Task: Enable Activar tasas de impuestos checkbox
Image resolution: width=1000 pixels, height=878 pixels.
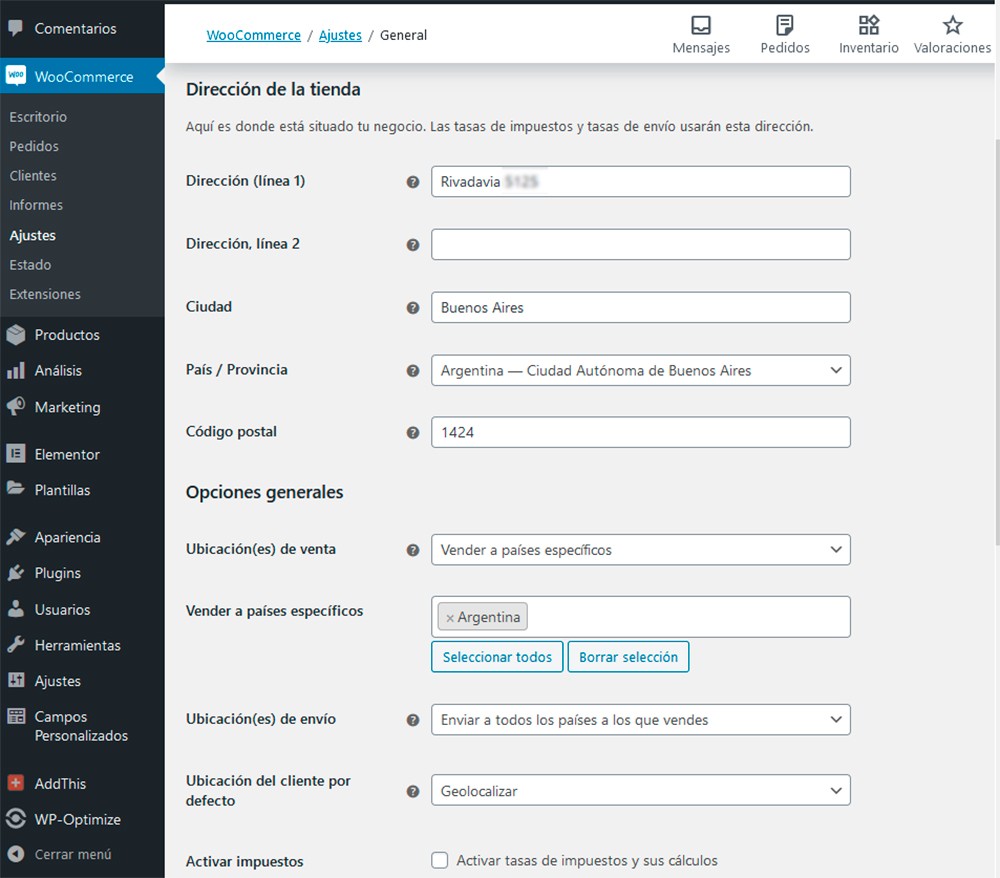Action: pos(439,860)
